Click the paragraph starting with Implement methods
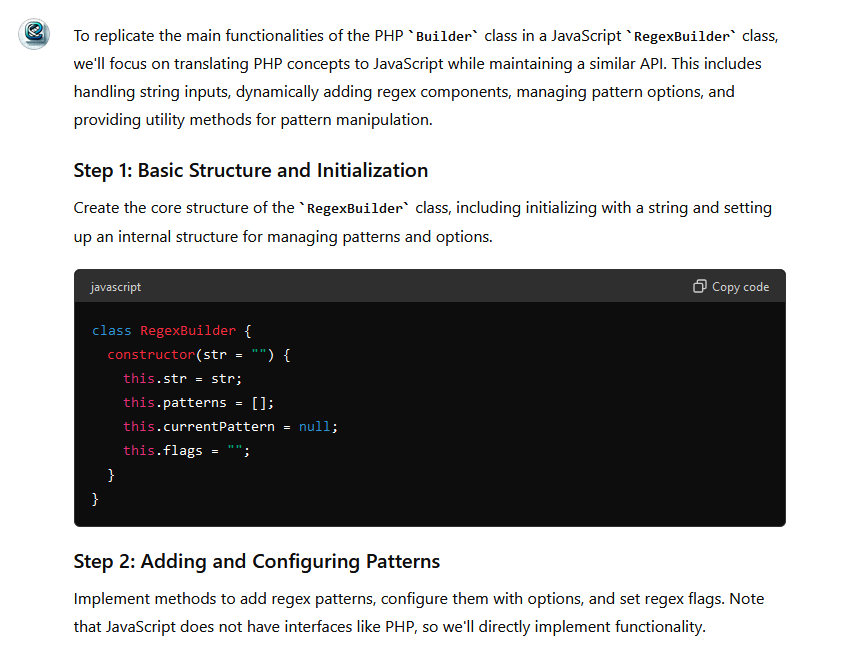Screen dimensions: 842x651 (418, 613)
